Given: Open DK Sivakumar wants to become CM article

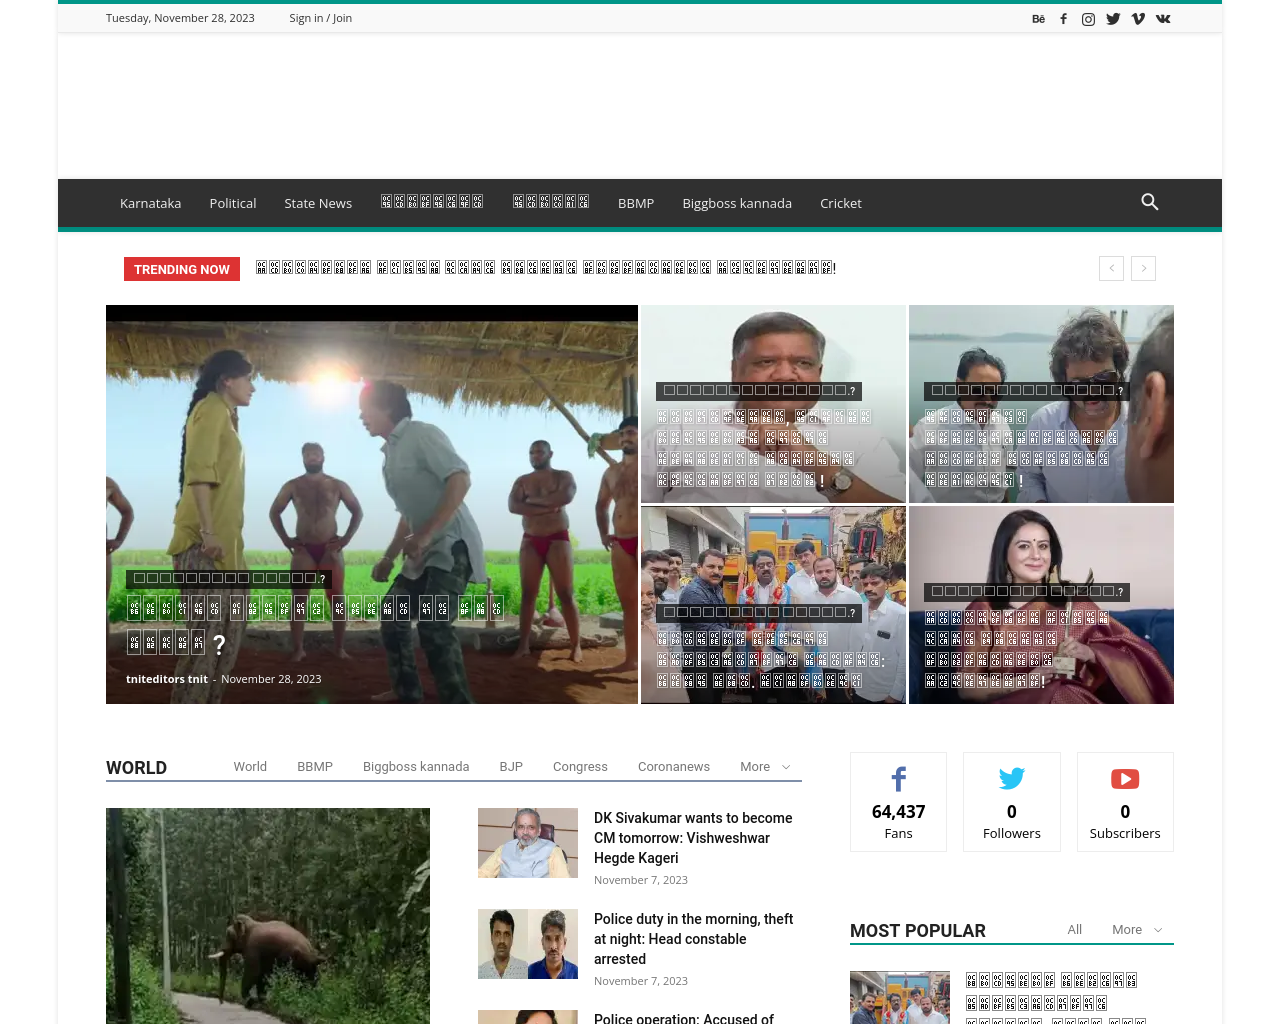Looking at the screenshot, I should coord(693,838).
